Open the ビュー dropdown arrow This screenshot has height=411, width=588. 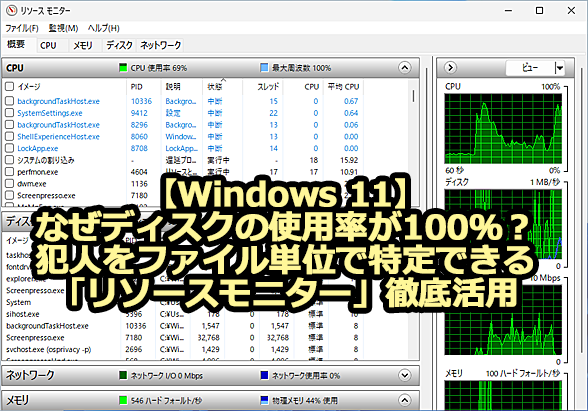pyautogui.click(x=560, y=68)
